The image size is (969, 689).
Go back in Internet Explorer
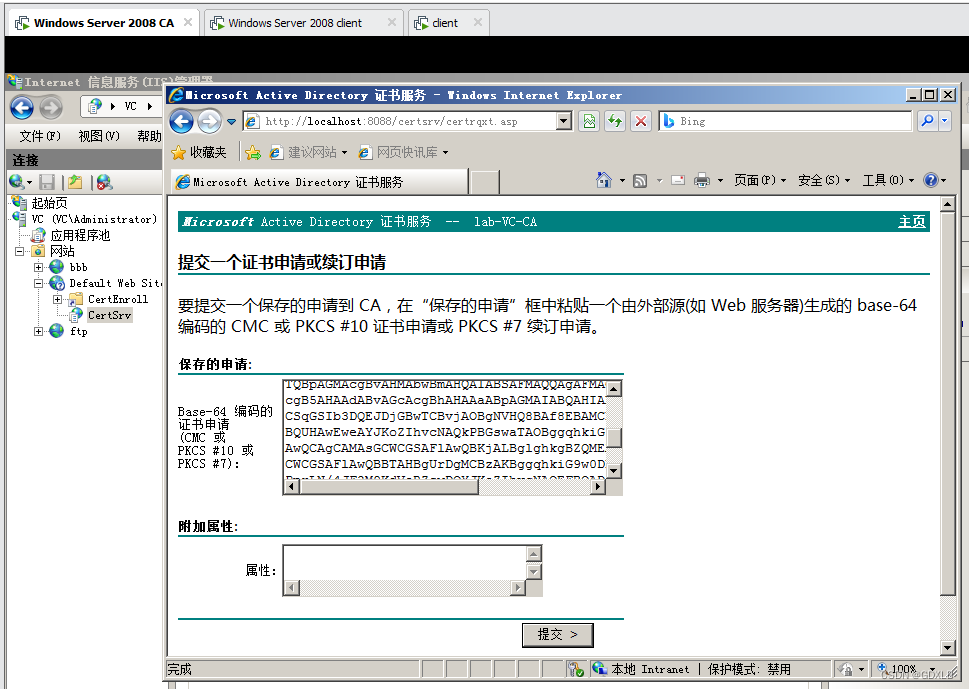(x=182, y=121)
